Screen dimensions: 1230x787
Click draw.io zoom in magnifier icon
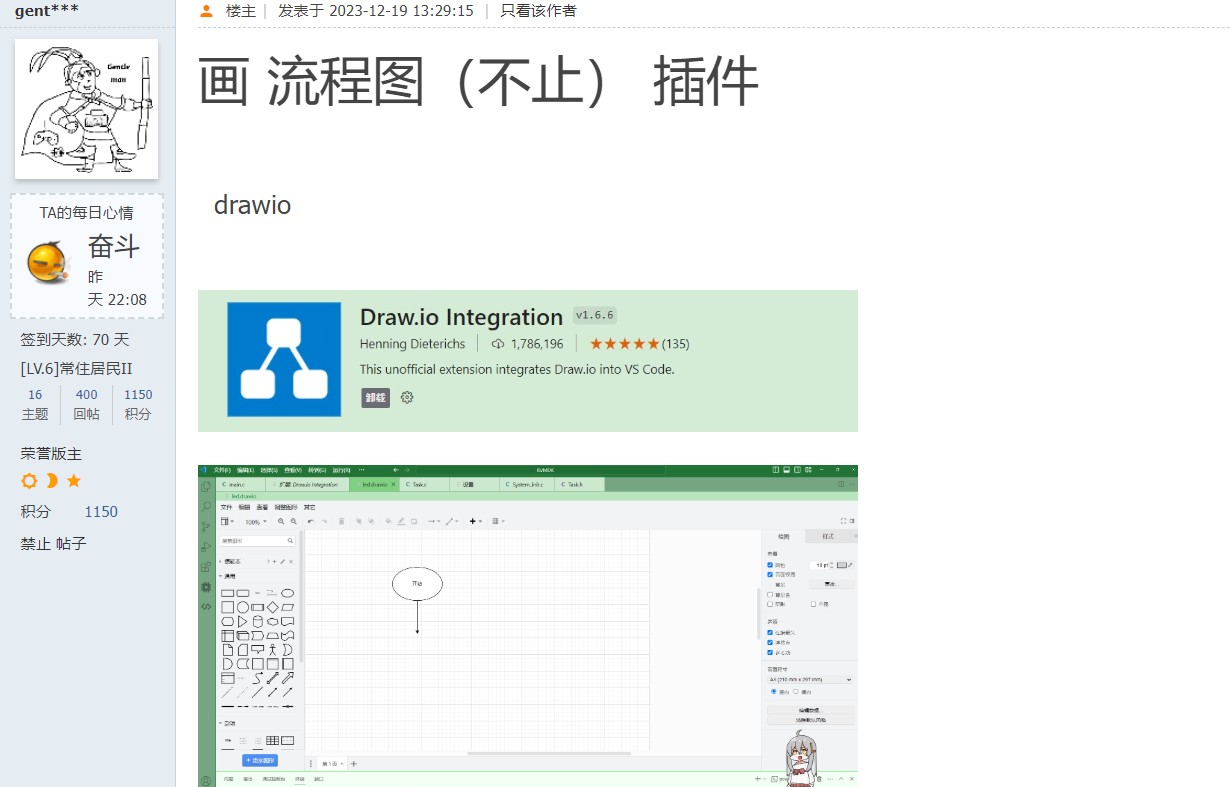[x=281, y=521]
